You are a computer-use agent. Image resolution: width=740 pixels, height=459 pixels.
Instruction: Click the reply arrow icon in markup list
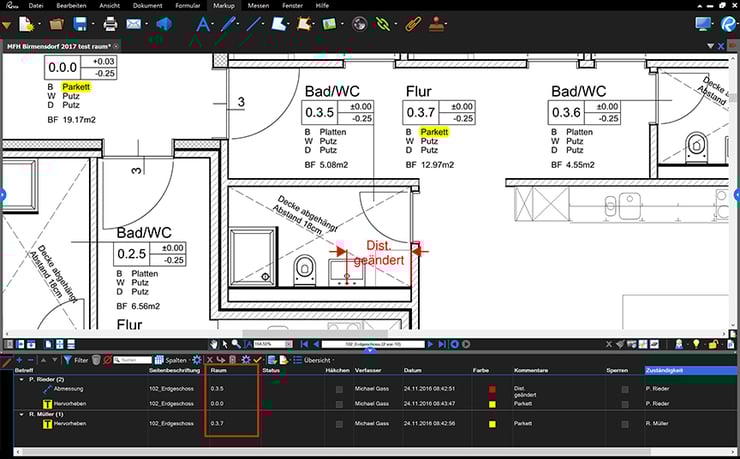point(221,360)
